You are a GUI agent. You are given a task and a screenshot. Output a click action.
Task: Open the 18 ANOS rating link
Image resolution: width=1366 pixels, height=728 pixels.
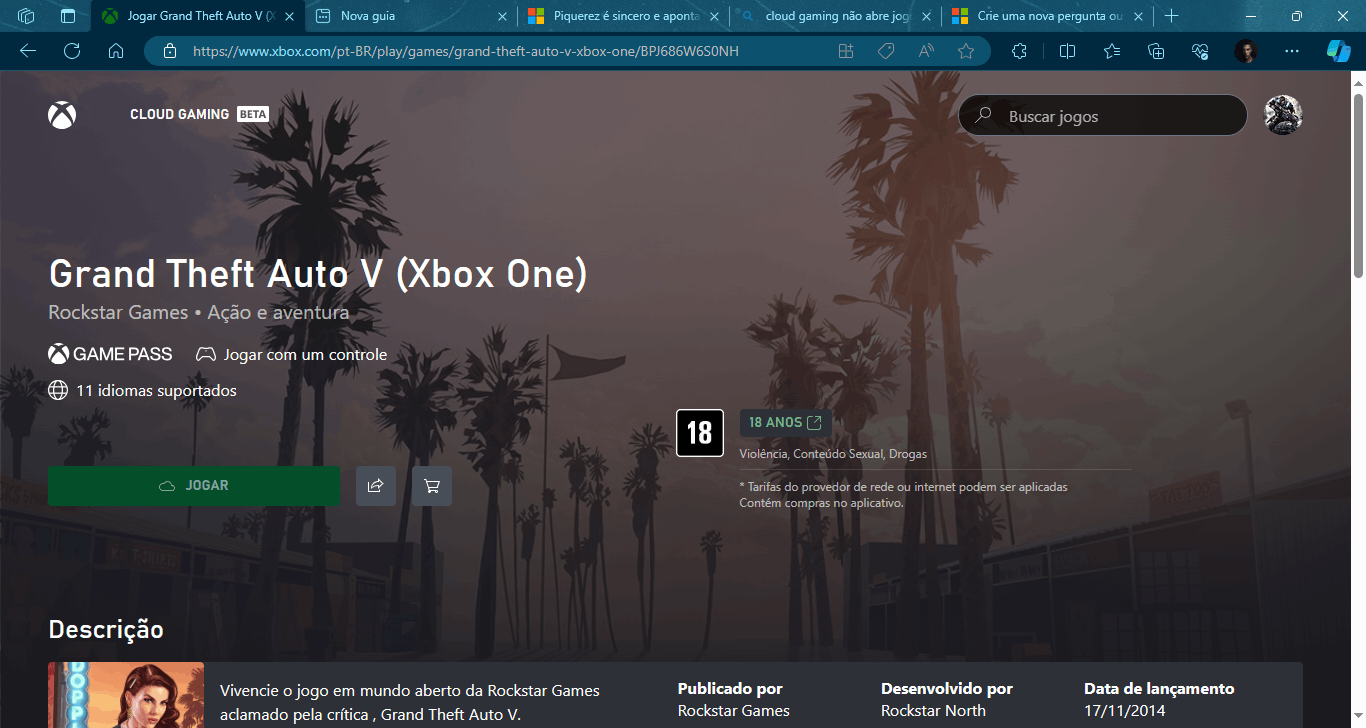coord(785,423)
